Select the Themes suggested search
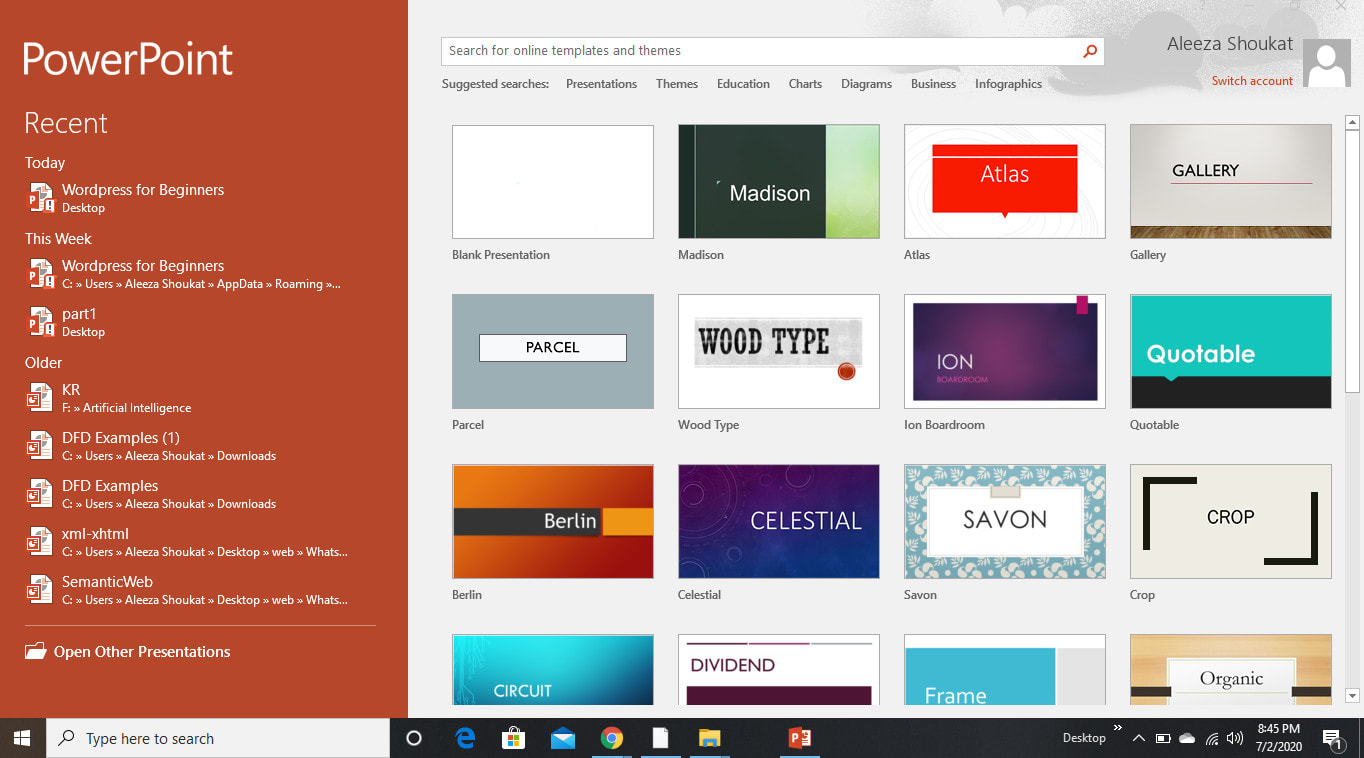This screenshot has width=1364, height=758. [676, 84]
